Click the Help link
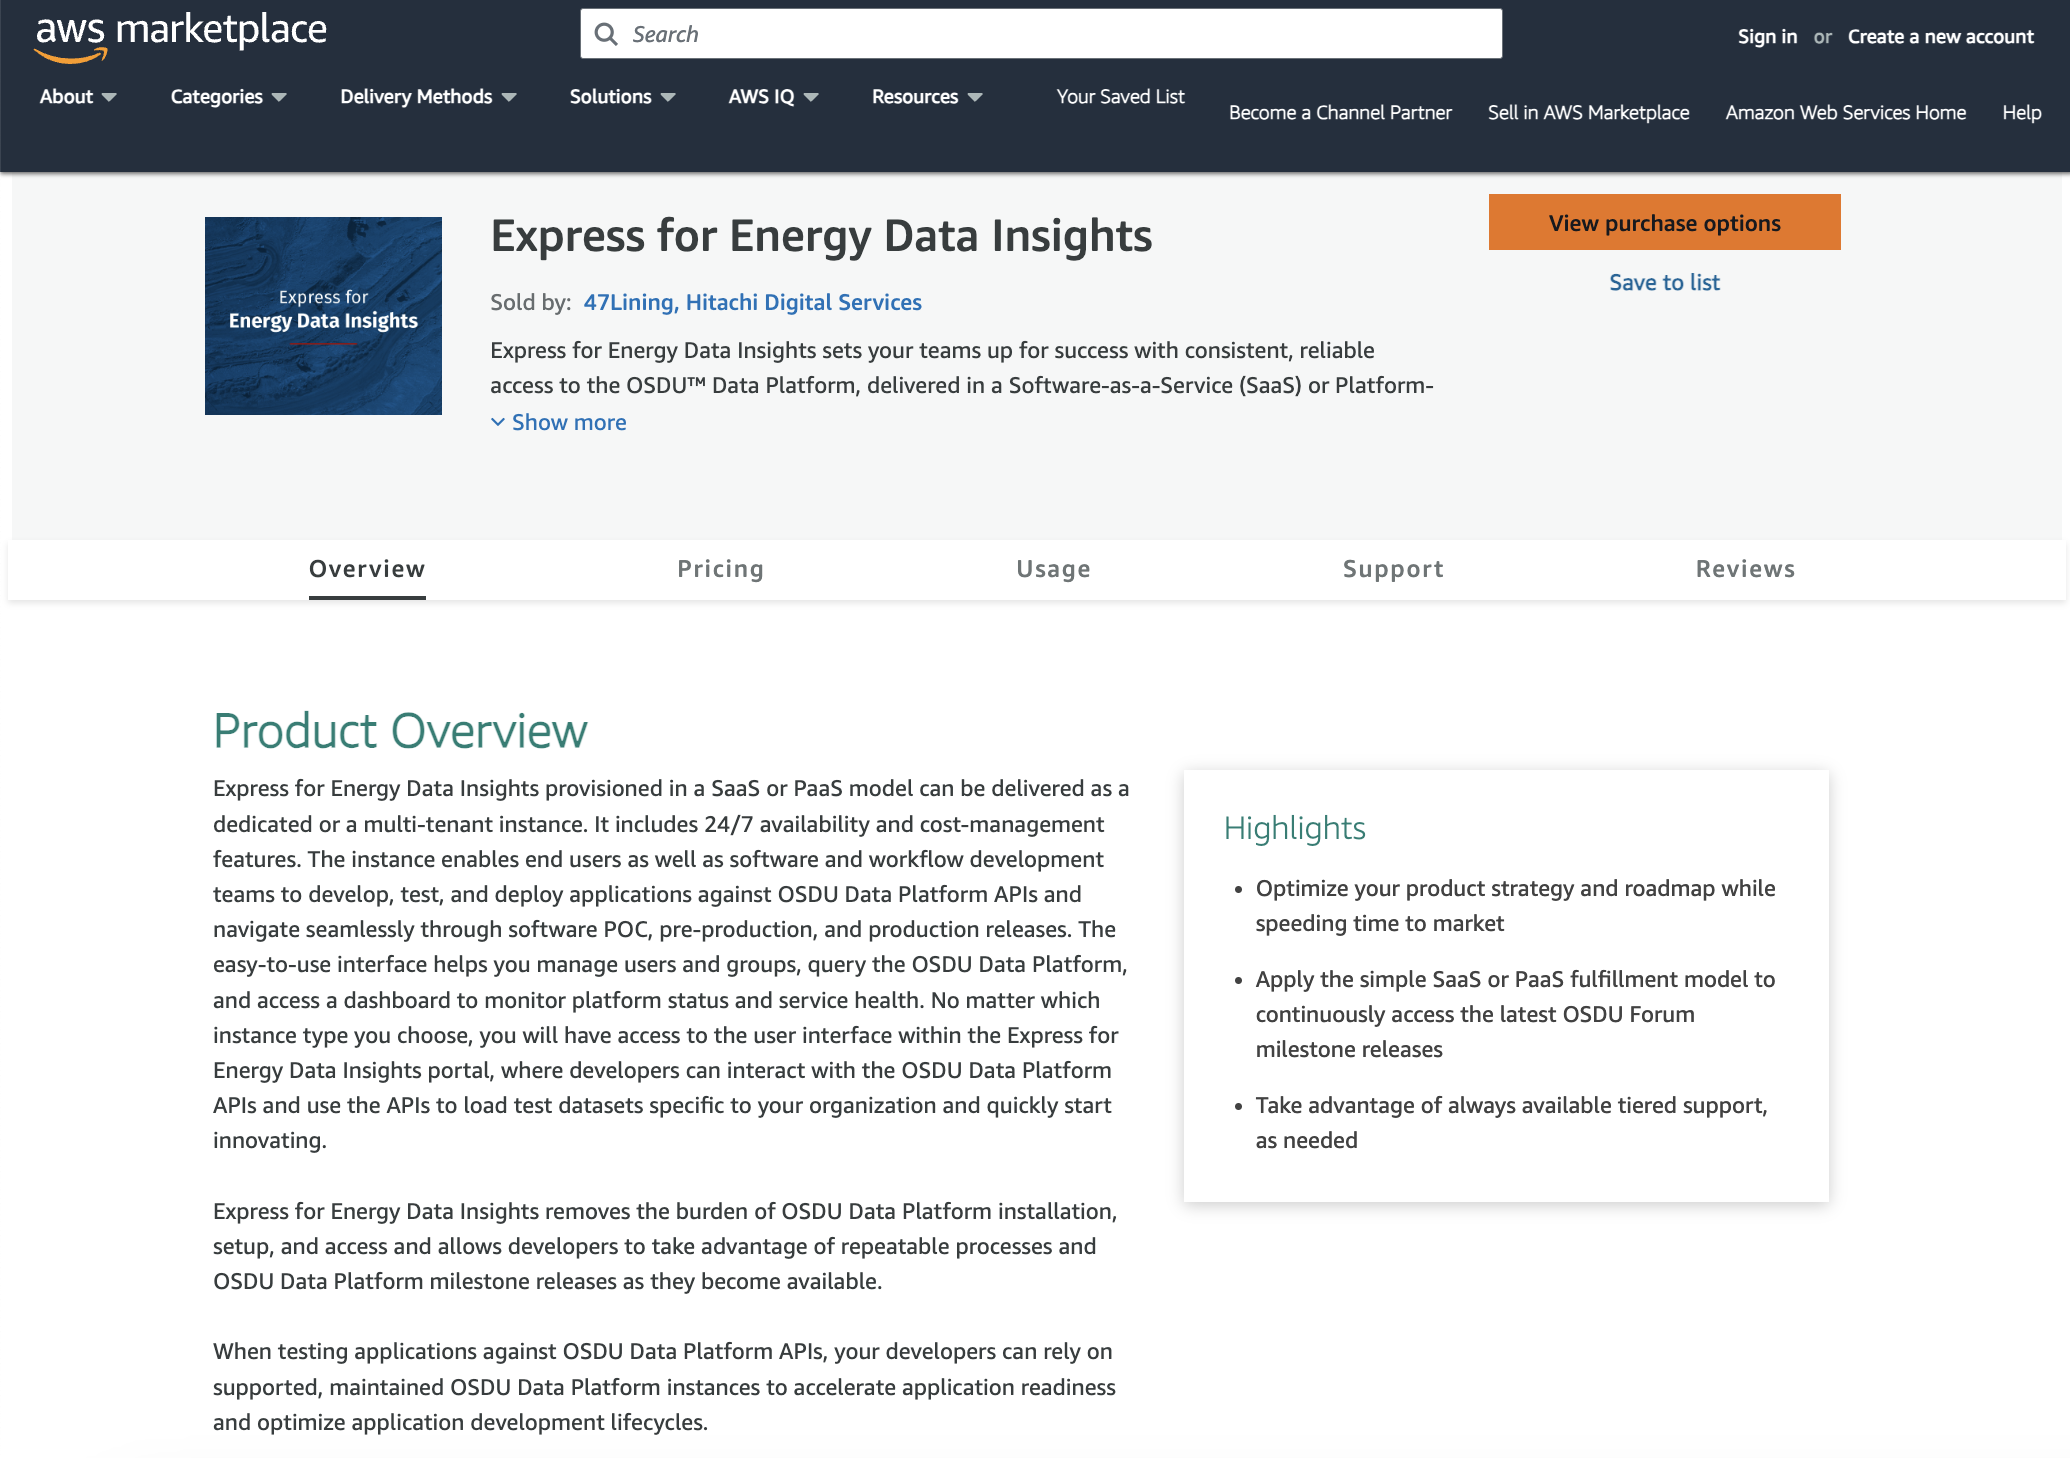The image size is (2070, 1458). coord(2021,112)
